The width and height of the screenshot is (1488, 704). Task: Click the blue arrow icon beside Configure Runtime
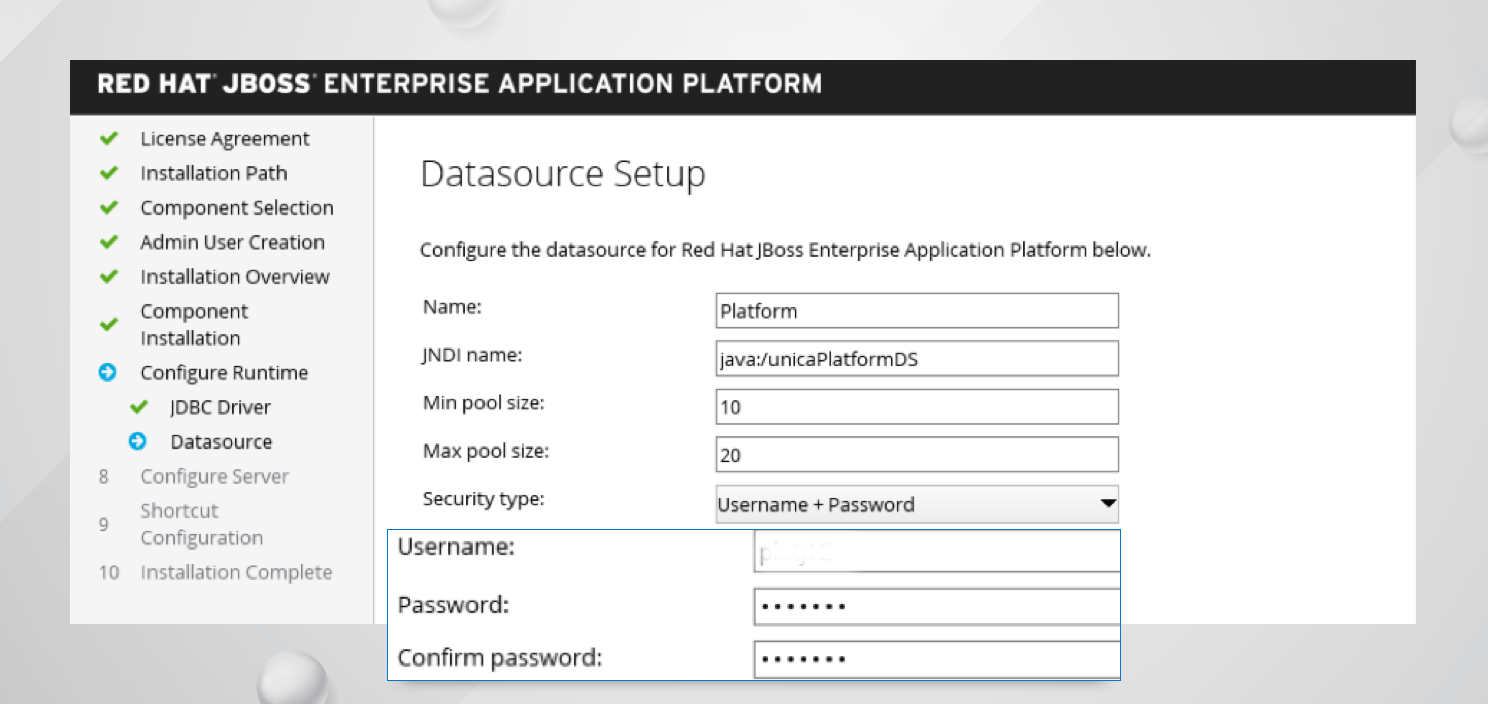(108, 373)
